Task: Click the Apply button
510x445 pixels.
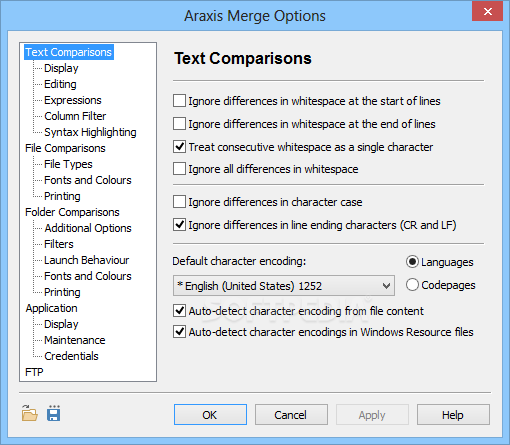Action: [372, 415]
